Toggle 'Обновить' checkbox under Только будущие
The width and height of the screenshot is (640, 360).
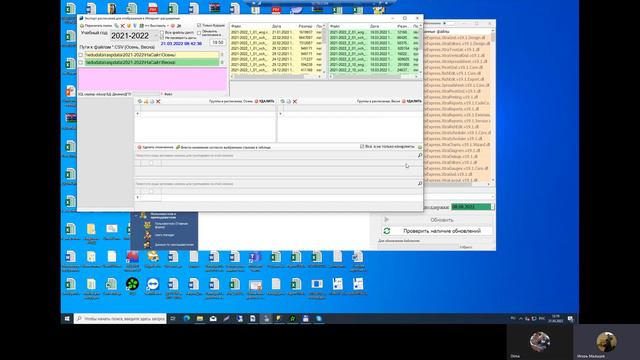[199, 33]
